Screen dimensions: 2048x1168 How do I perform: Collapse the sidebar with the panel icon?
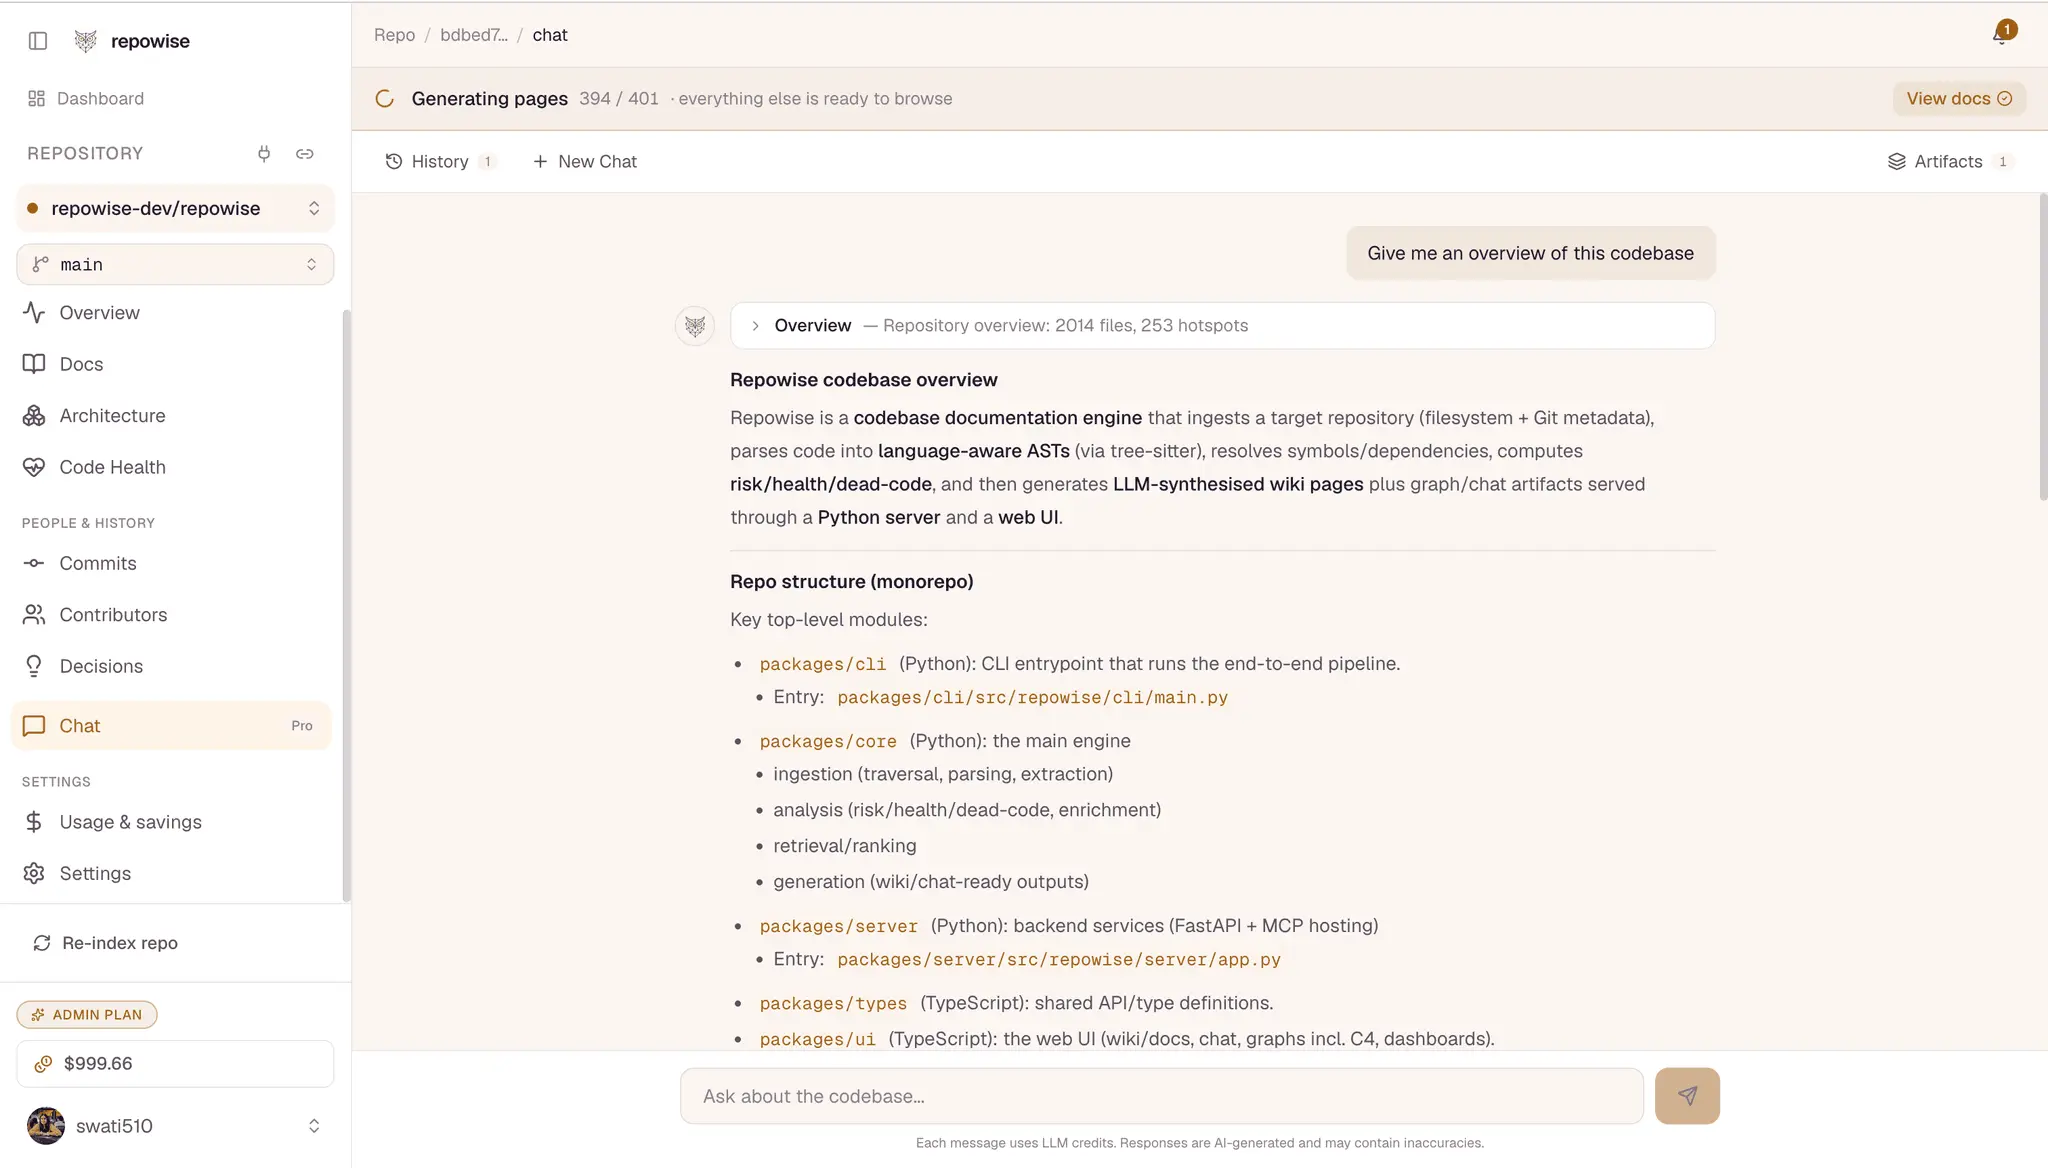(x=38, y=41)
